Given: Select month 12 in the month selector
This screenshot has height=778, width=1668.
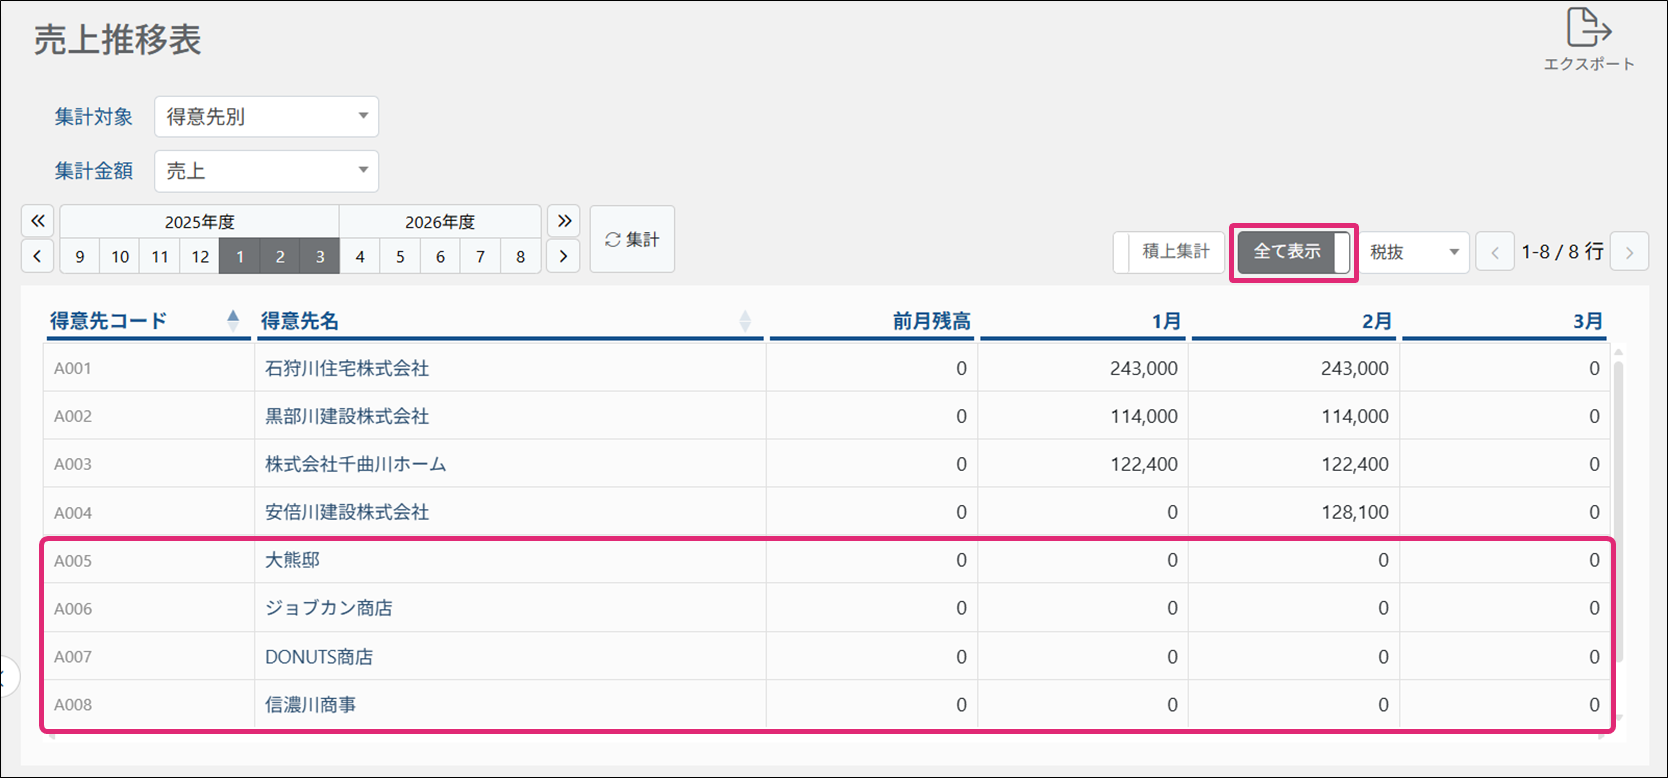Looking at the screenshot, I should pos(200,256).
